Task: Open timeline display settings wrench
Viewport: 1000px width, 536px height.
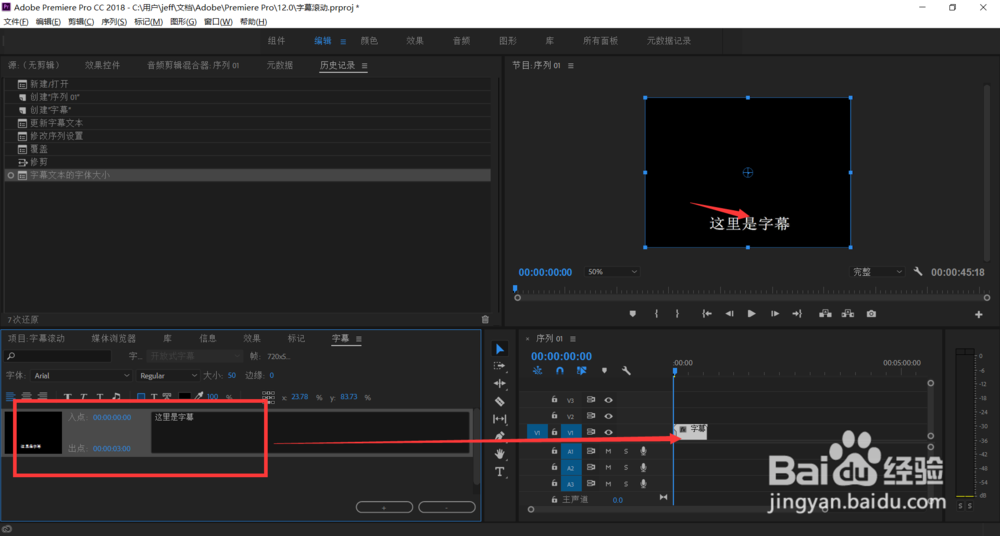Action: click(626, 370)
